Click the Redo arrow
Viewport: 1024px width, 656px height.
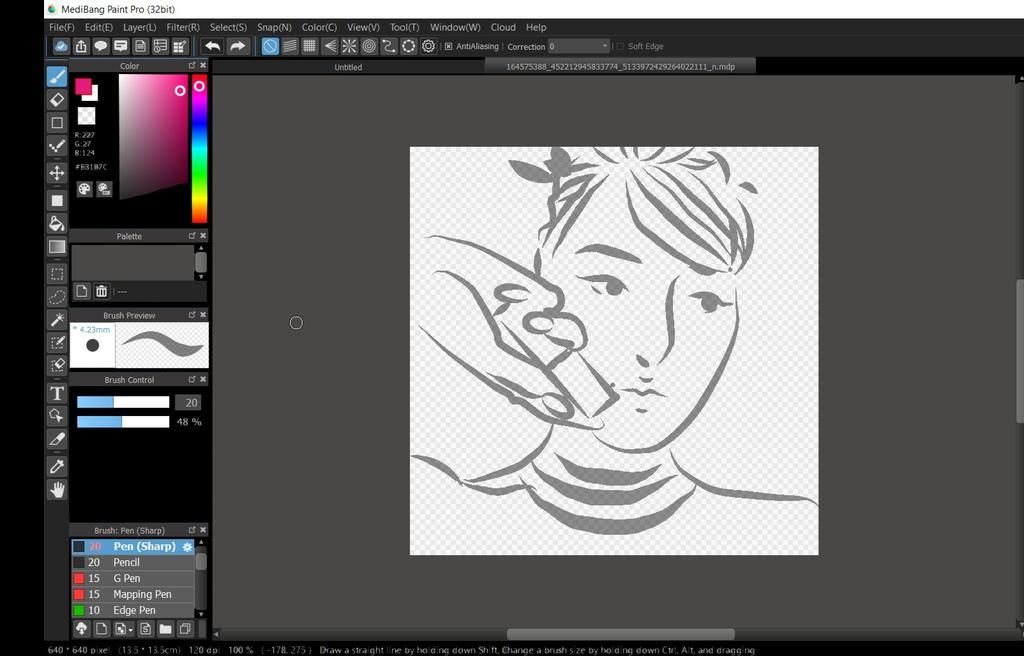tap(237, 46)
